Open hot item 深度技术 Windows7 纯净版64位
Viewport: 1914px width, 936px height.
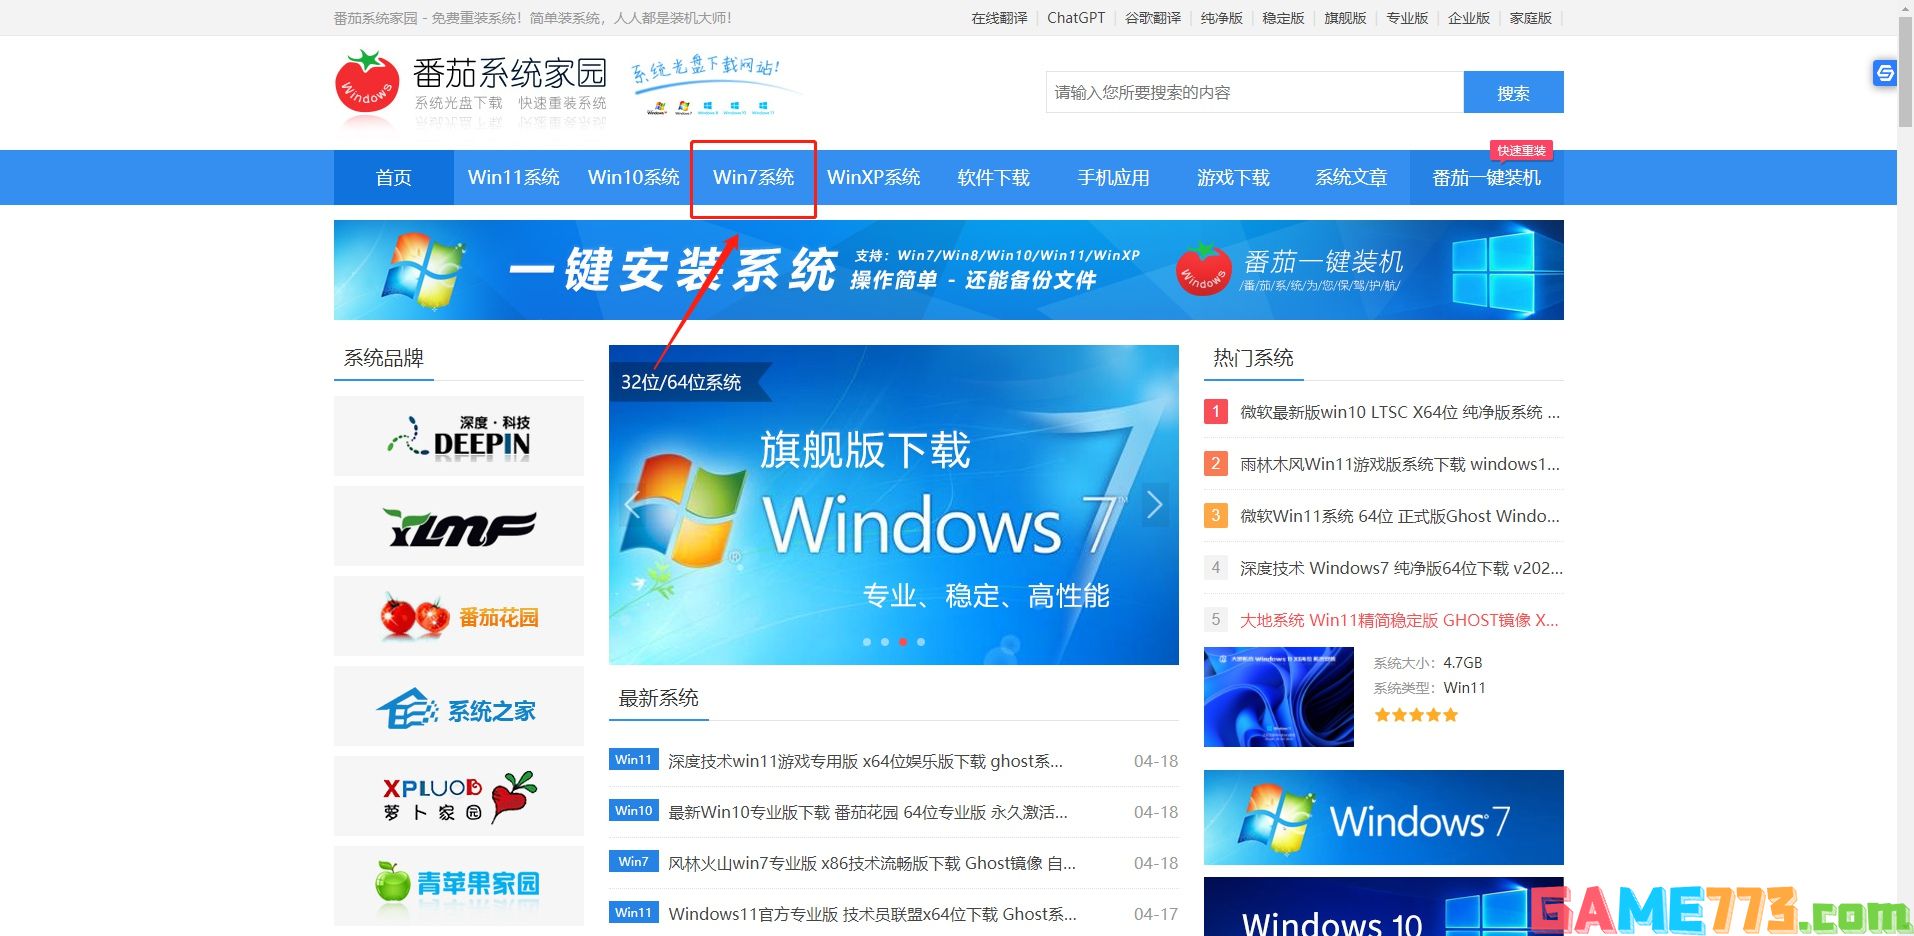coord(1401,568)
